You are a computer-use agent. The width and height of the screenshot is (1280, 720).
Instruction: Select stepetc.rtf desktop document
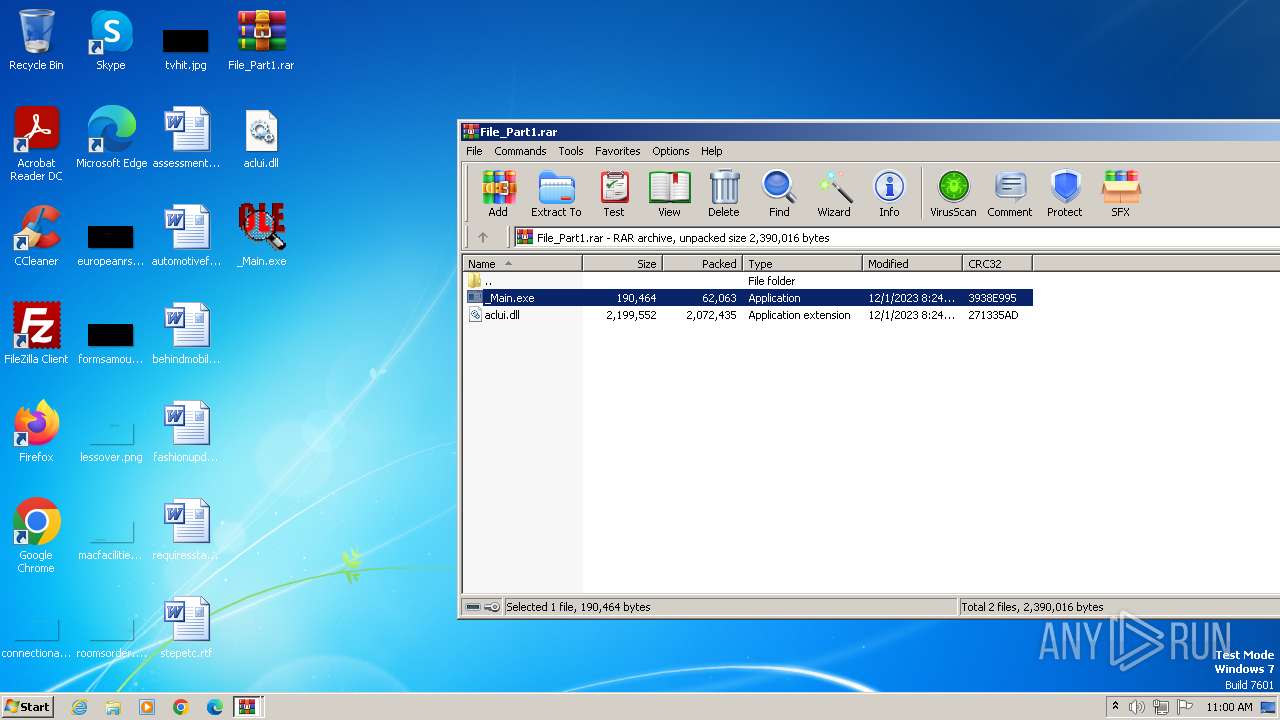point(186,628)
